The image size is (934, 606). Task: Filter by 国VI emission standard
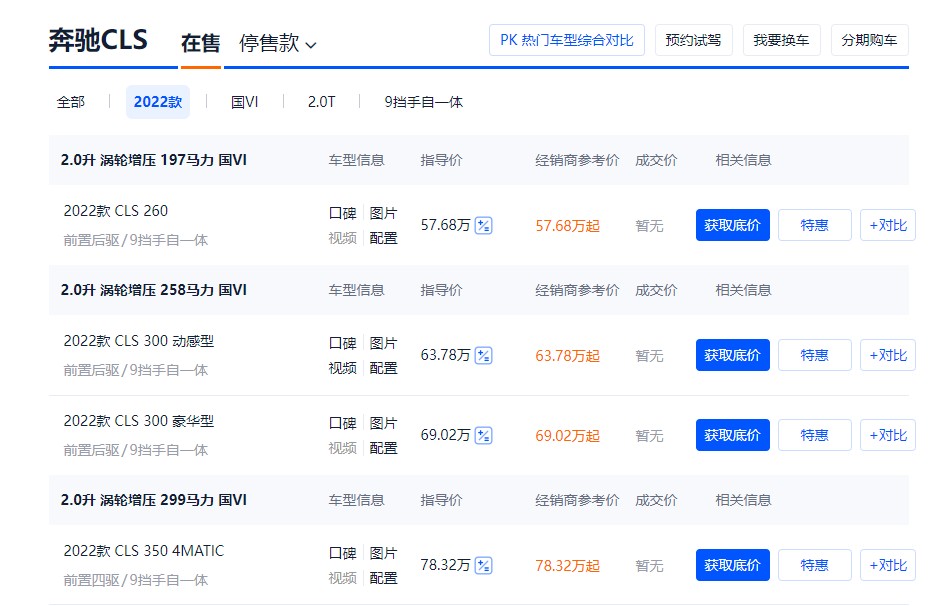(x=245, y=102)
